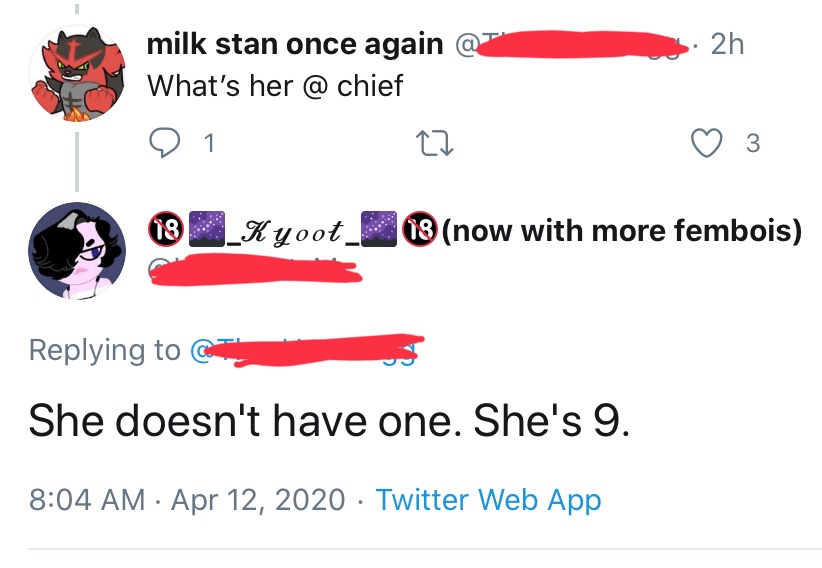Viewport: 822px width, 568px height.
Task: Click the reply count number 1
Action: pos(208,144)
